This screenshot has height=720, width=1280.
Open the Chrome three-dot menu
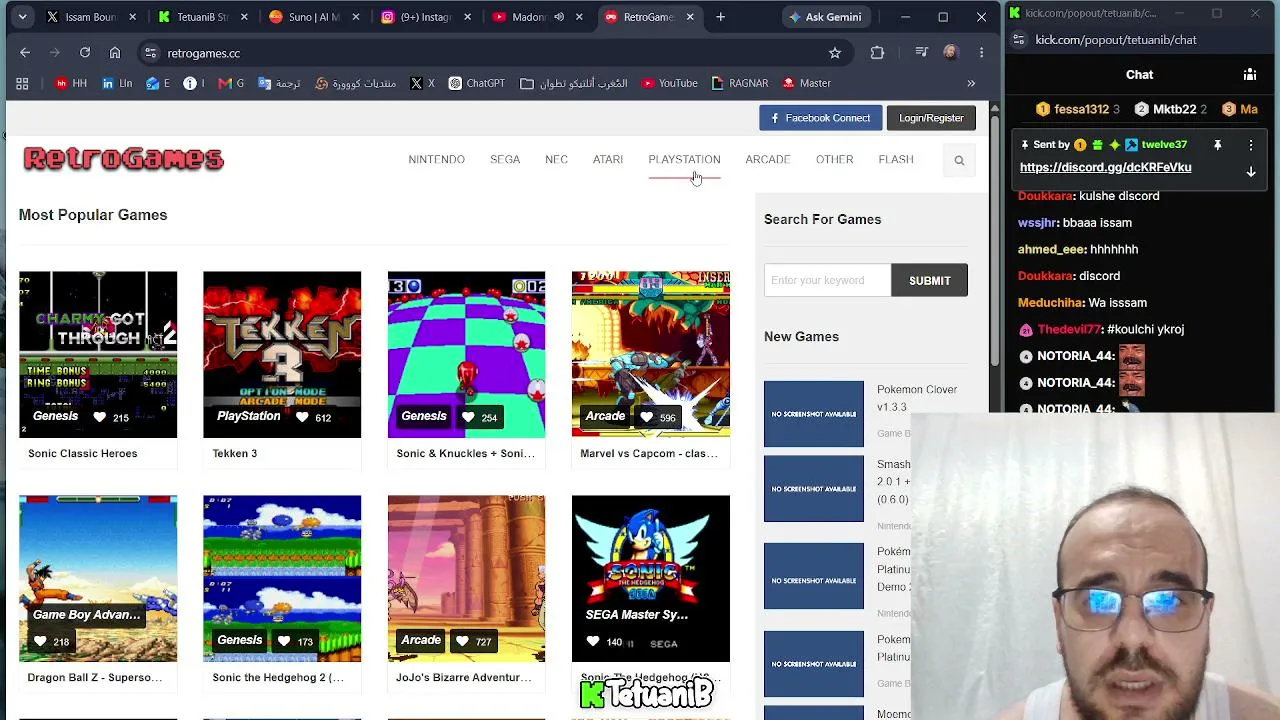981,53
